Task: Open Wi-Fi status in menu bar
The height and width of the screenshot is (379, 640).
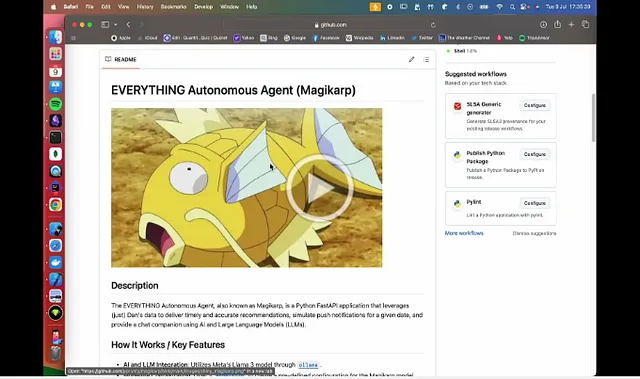Action: (x=500, y=7)
